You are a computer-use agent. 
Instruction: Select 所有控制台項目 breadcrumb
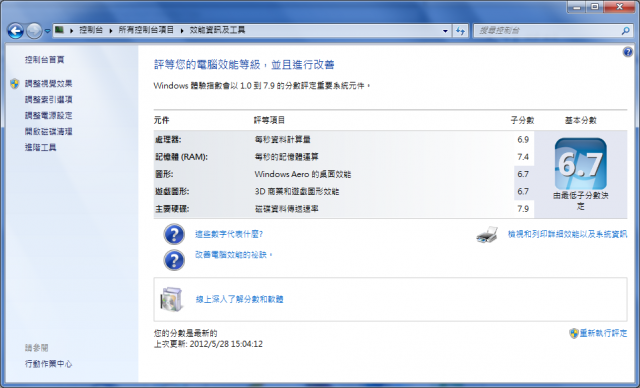coord(146,30)
